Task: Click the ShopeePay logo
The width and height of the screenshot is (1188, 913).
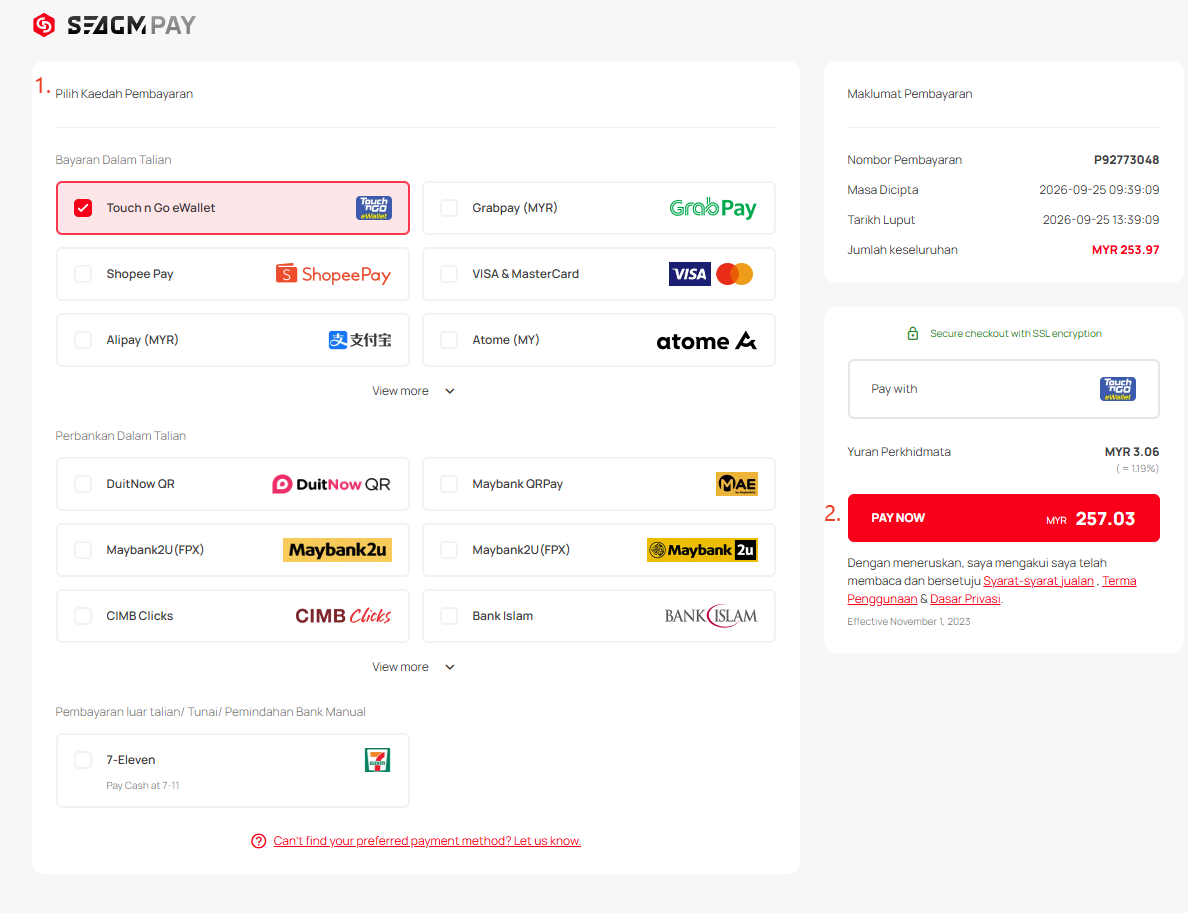Action: 333,274
